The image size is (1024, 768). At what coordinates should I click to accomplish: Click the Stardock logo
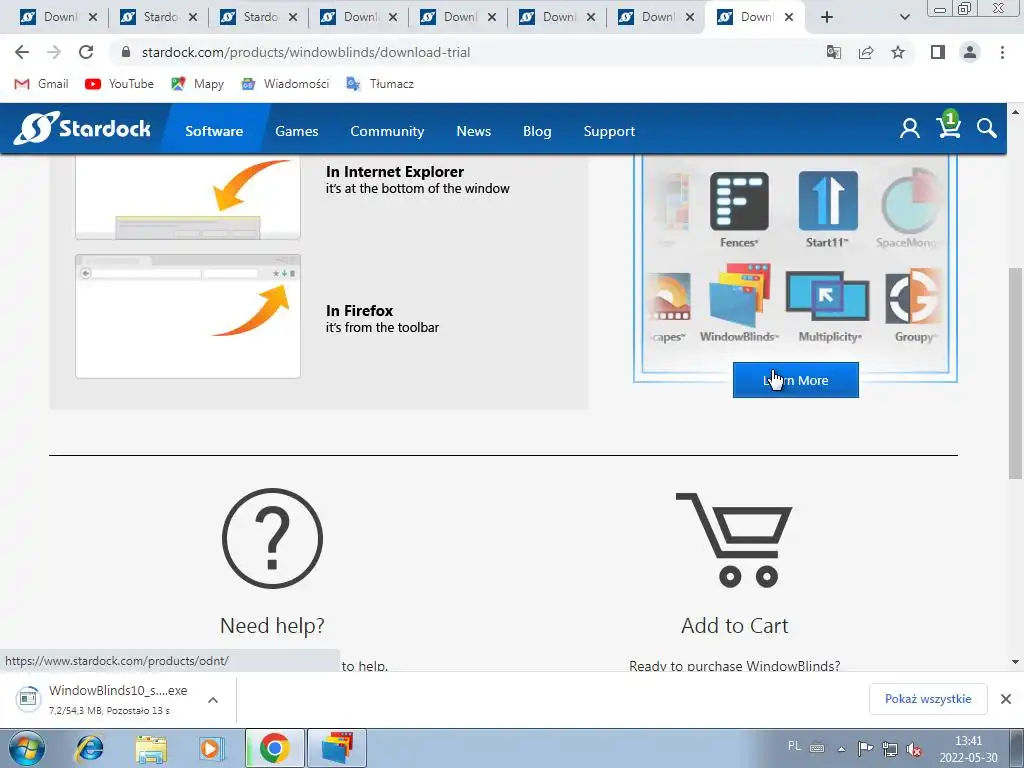(x=82, y=128)
